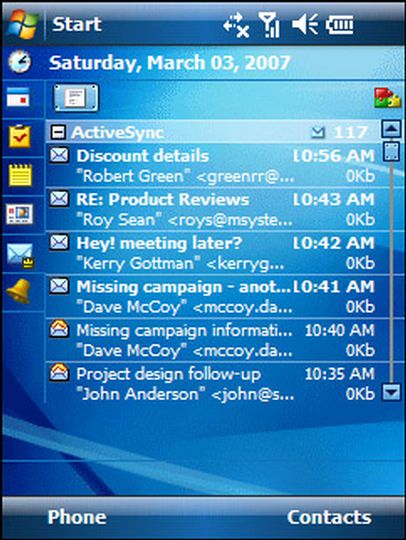The image size is (406, 540).
Task: Check the phone signal strength icon
Action: click(269, 25)
